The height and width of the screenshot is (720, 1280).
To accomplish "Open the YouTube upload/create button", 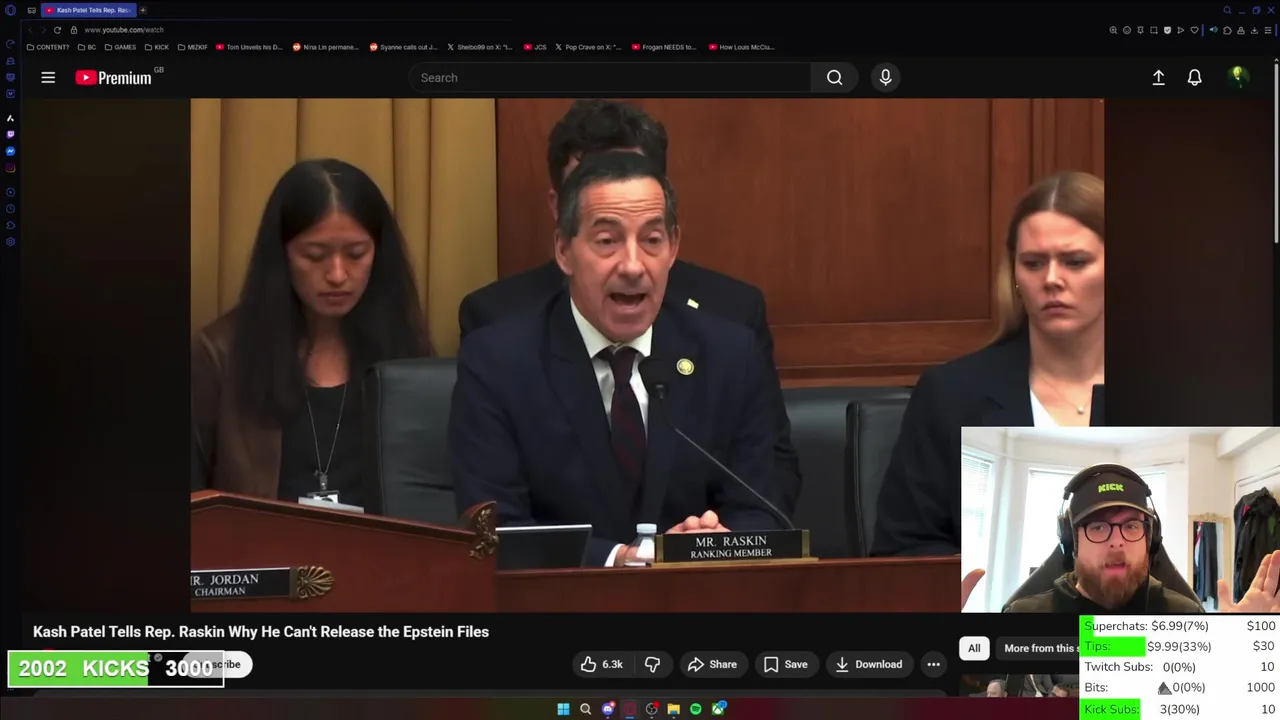I will [1158, 77].
